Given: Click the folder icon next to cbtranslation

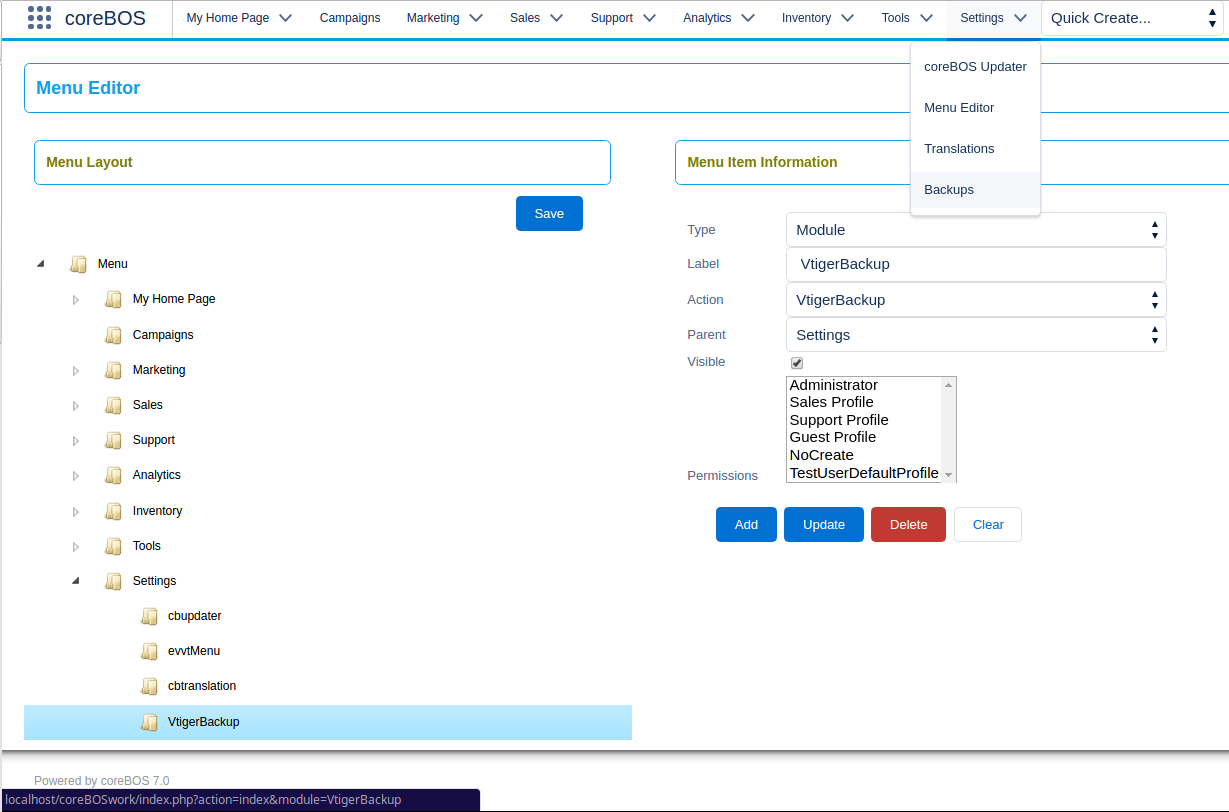Looking at the screenshot, I should (x=149, y=686).
